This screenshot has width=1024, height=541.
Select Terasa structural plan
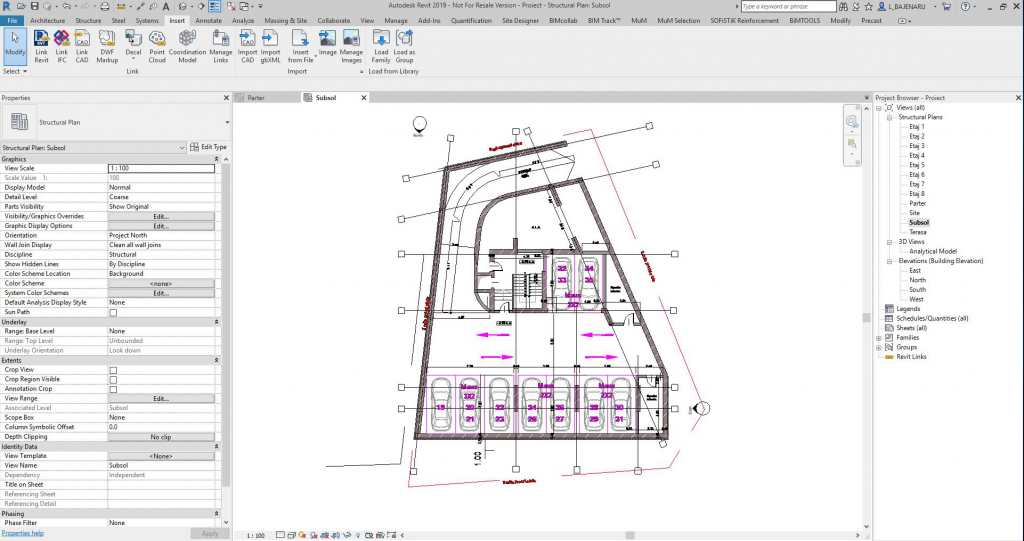click(x=918, y=232)
